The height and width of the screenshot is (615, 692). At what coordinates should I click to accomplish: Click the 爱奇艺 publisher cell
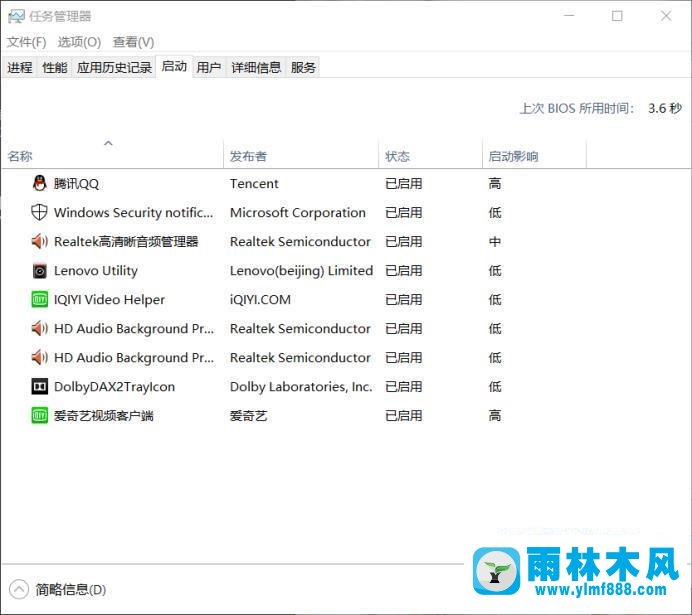[x=248, y=416]
